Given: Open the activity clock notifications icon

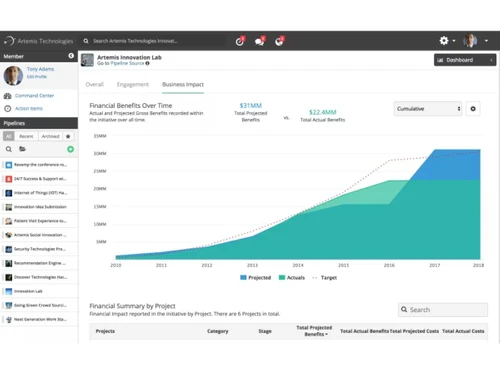Looking at the screenshot, I should pos(240,41).
